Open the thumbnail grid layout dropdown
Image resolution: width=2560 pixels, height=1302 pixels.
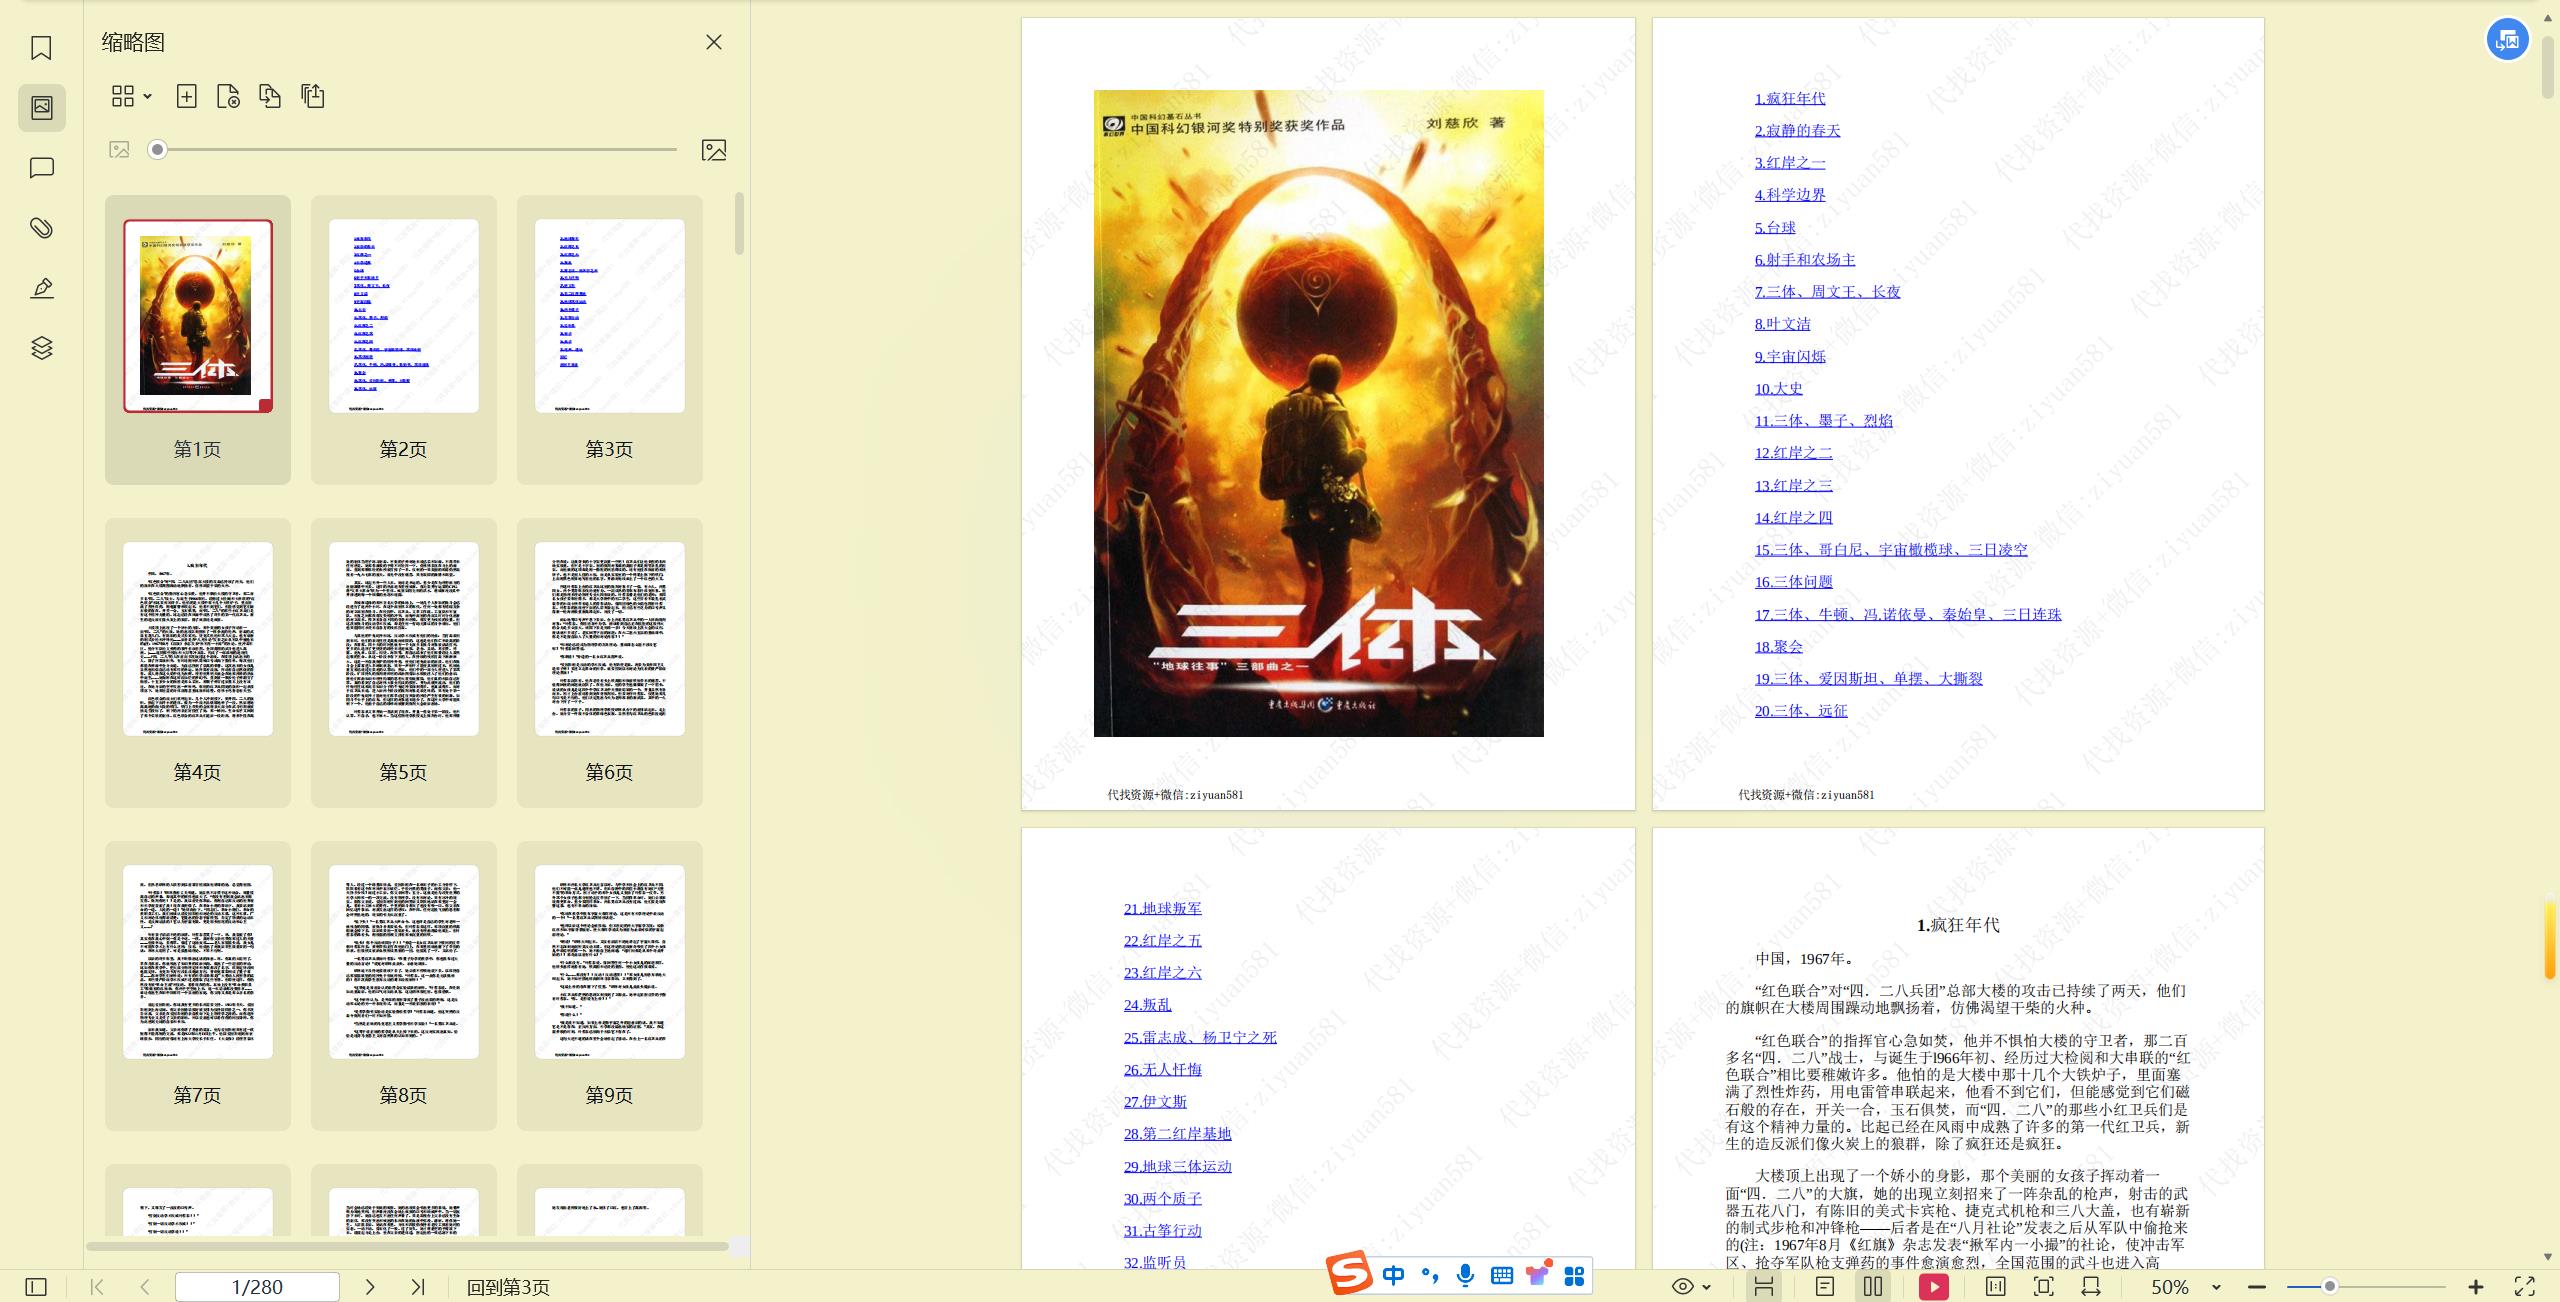click(129, 96)
